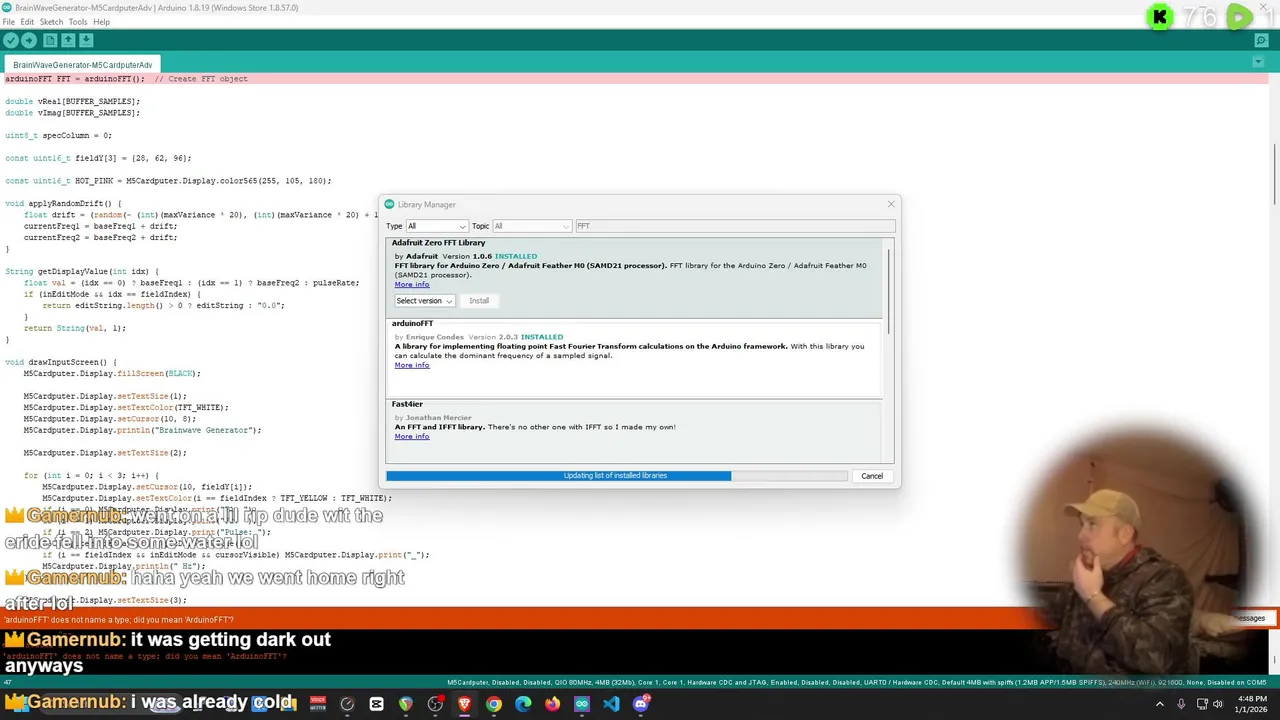Click the green Rumble play logo icon
This screenshot has height=720, width=1280.
1239,17
